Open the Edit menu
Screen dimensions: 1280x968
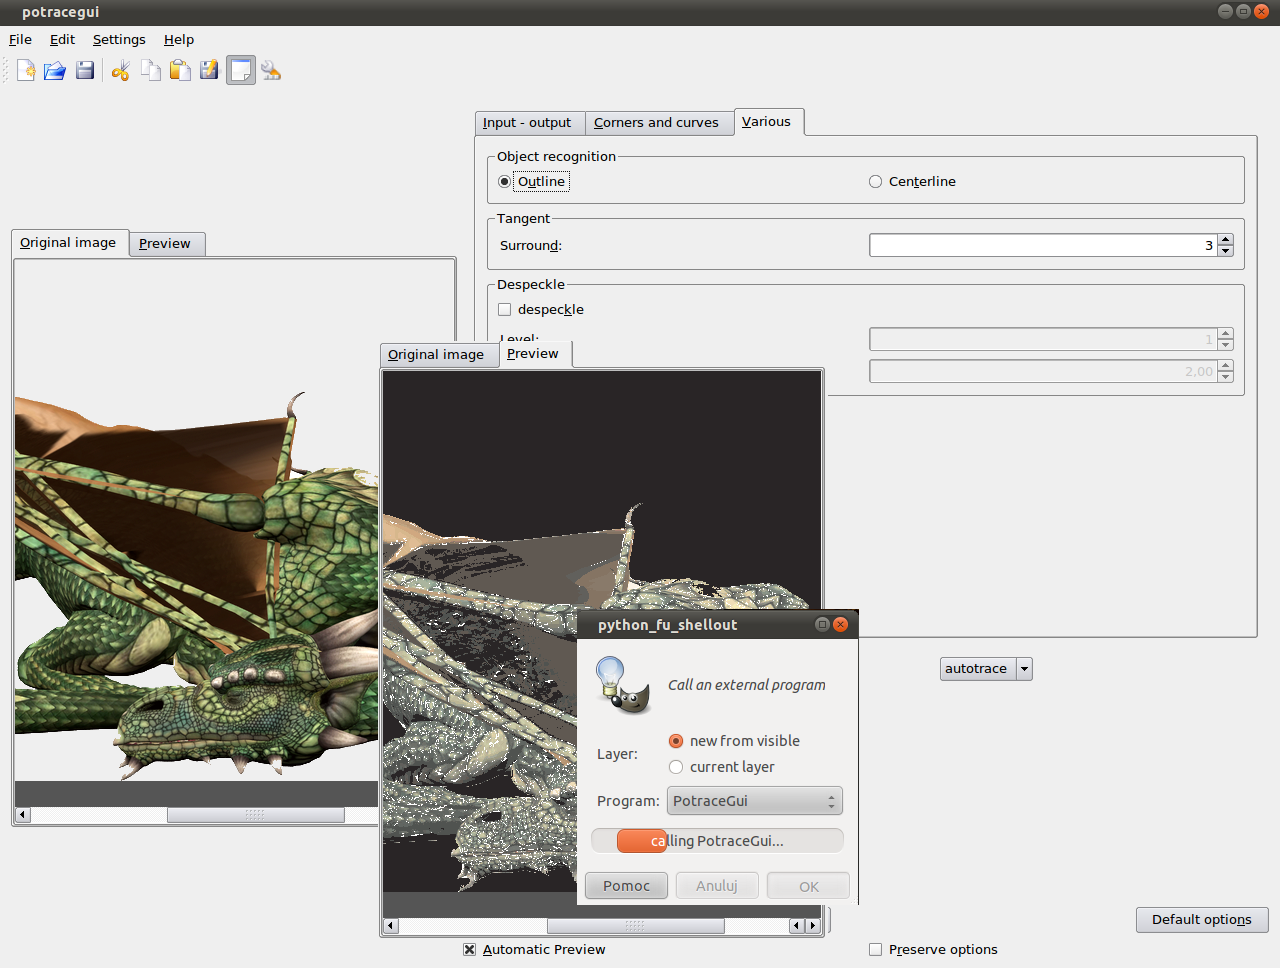tap(62, 39)
